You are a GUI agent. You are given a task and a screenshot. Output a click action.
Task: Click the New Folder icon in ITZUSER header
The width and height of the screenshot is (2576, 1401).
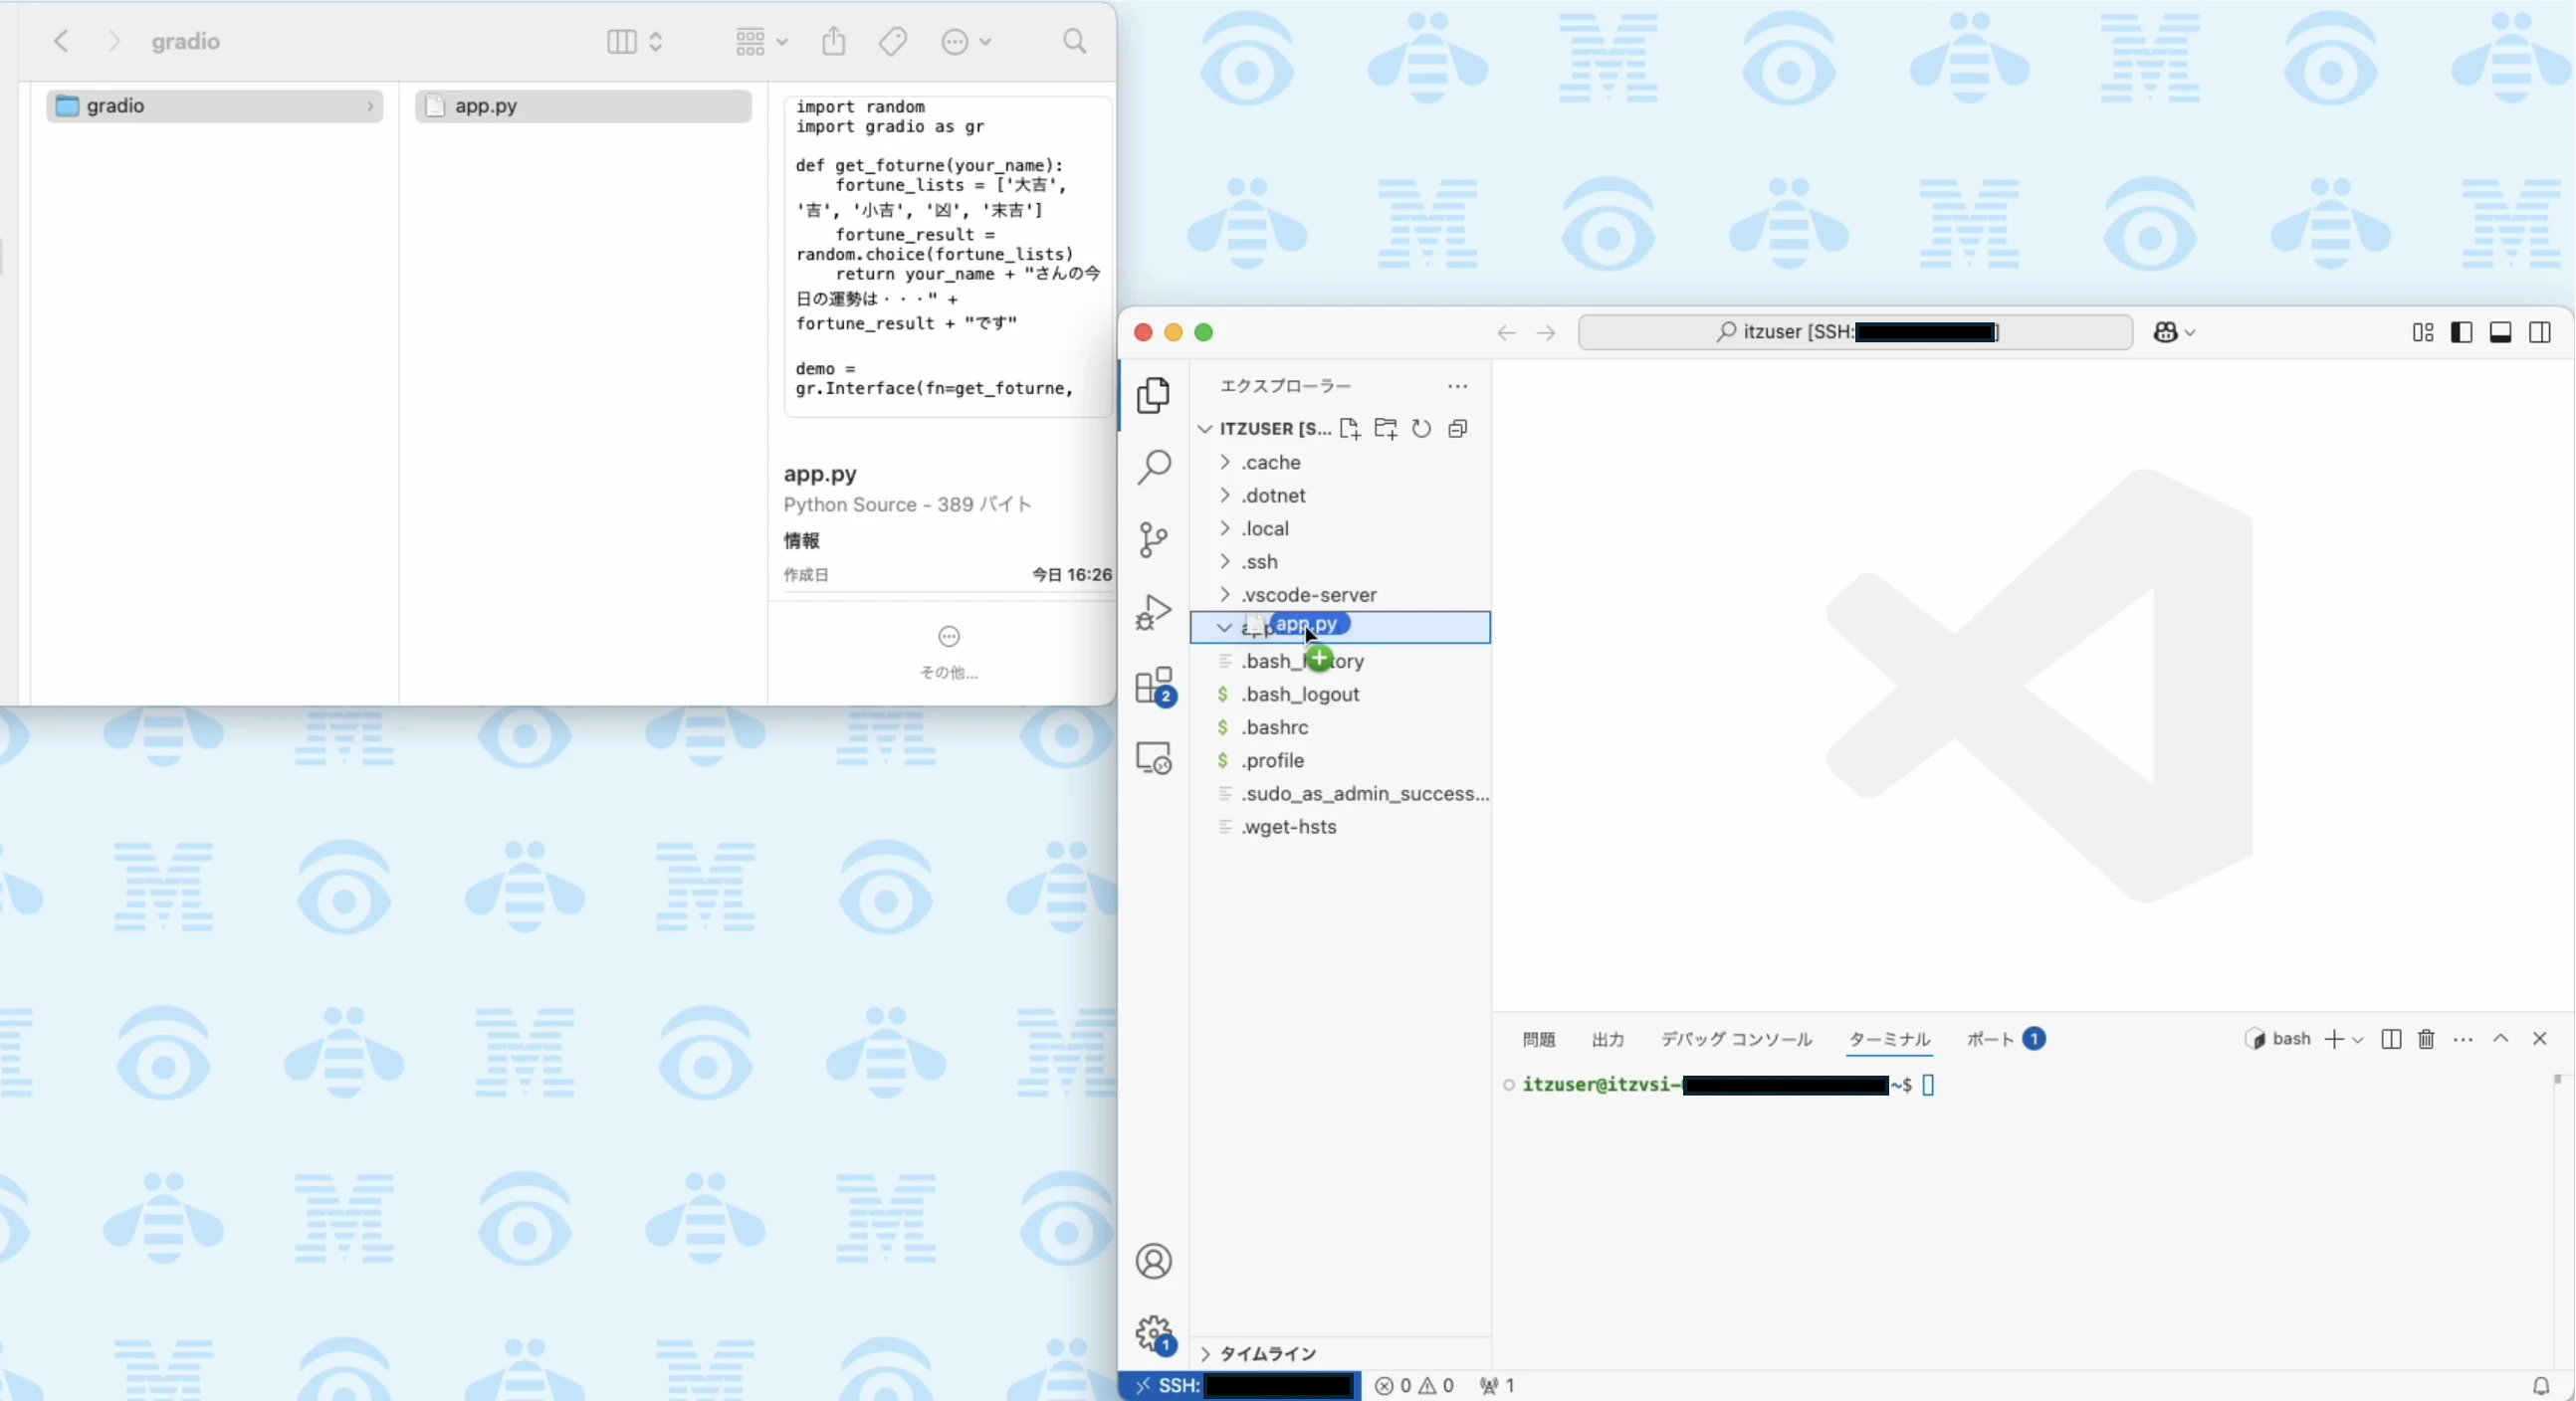[x=1386, y=429]
